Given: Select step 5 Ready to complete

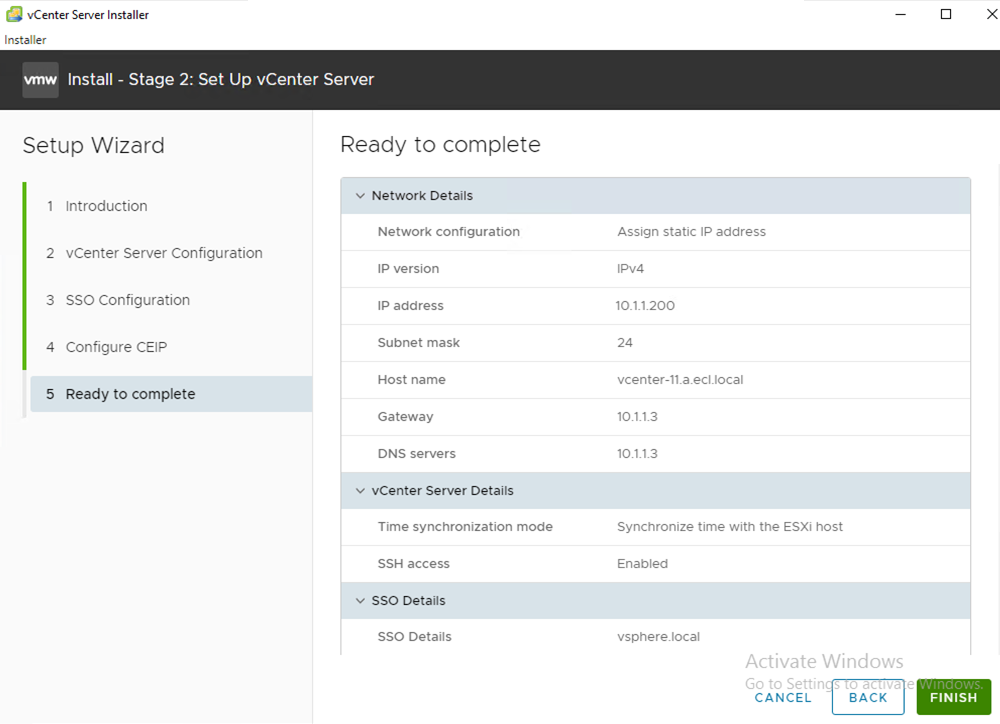Looking at the screenshot, I should click(130, 394).
